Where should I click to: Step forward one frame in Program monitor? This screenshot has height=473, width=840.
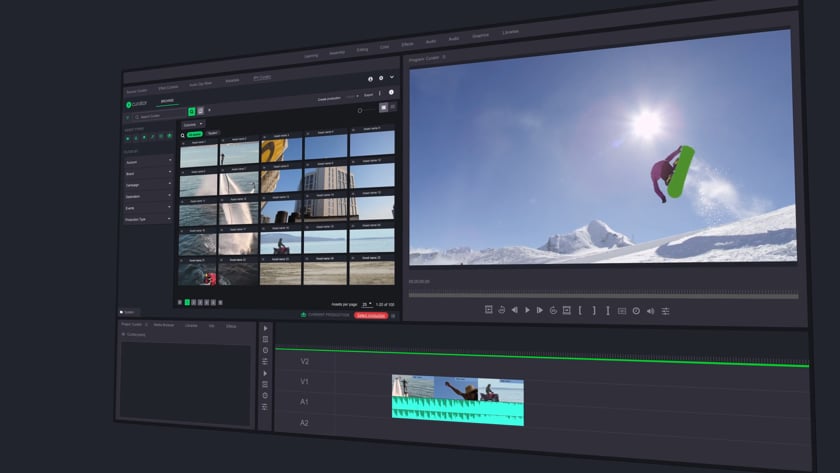click(x=540, y=310)
